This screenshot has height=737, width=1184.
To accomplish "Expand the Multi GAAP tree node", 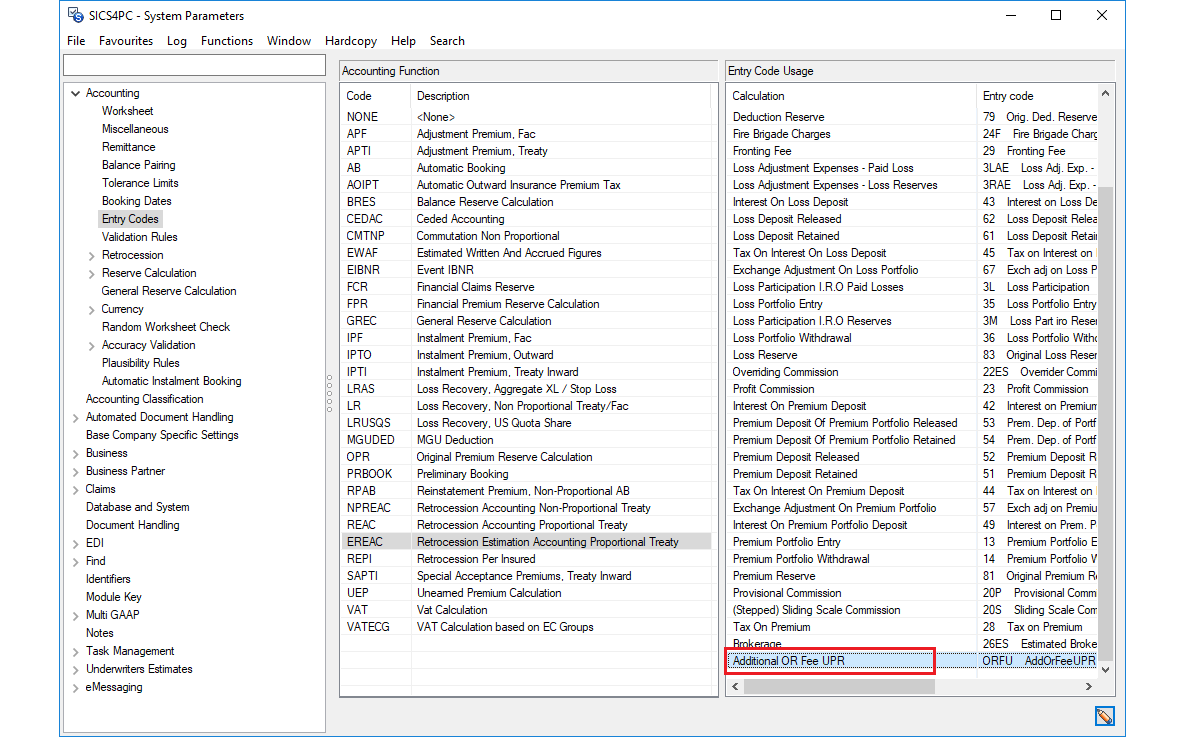I will coord(75,615).
